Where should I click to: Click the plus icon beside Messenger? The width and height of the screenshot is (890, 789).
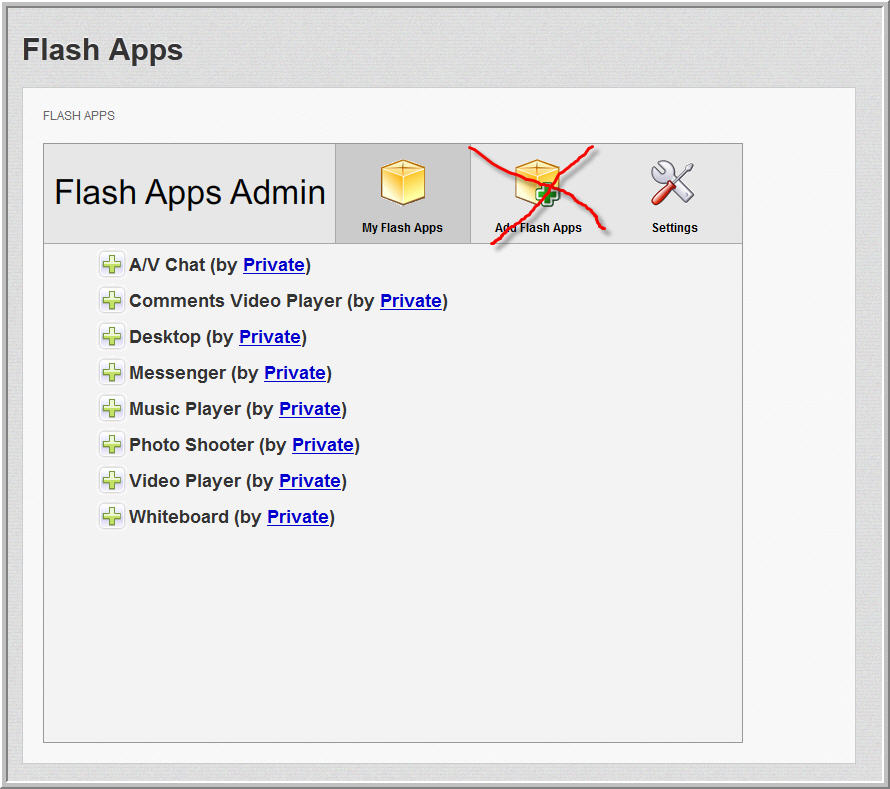click(x=112, y=373)
